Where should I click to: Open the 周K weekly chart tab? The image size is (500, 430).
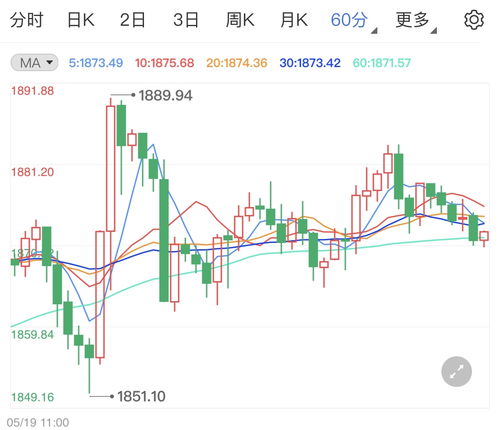click(x=240, y=20)
